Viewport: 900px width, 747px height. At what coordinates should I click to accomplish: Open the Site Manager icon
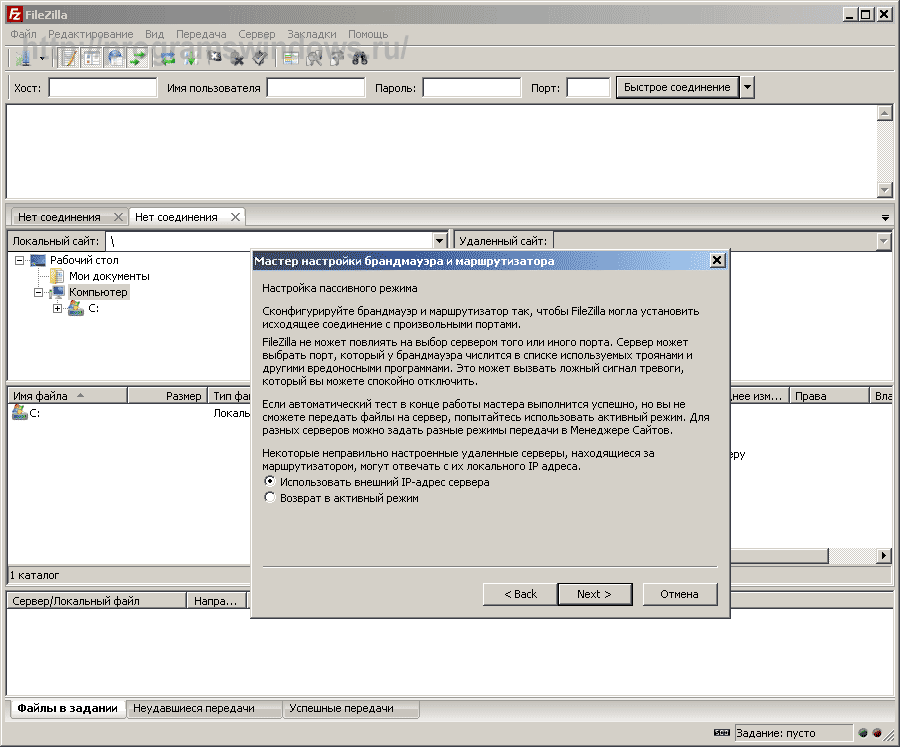coord(23,58)
